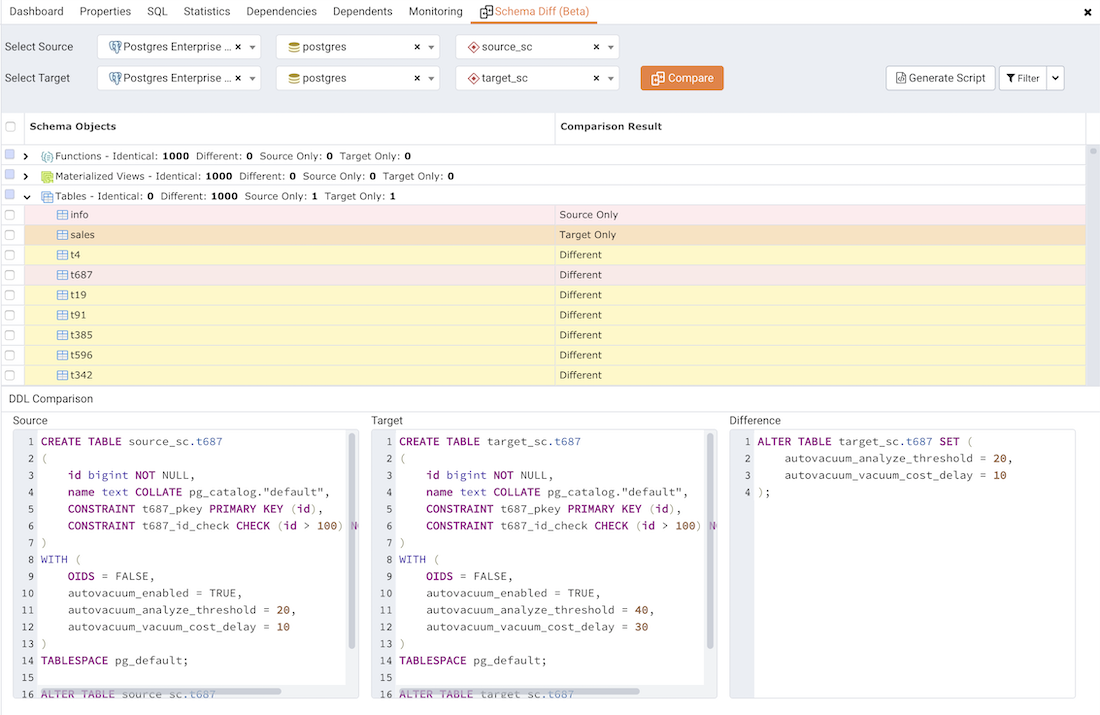The image size is (1100, 715).
Task: Click the table icon beside t4
Action: click(x=62, y=255)
